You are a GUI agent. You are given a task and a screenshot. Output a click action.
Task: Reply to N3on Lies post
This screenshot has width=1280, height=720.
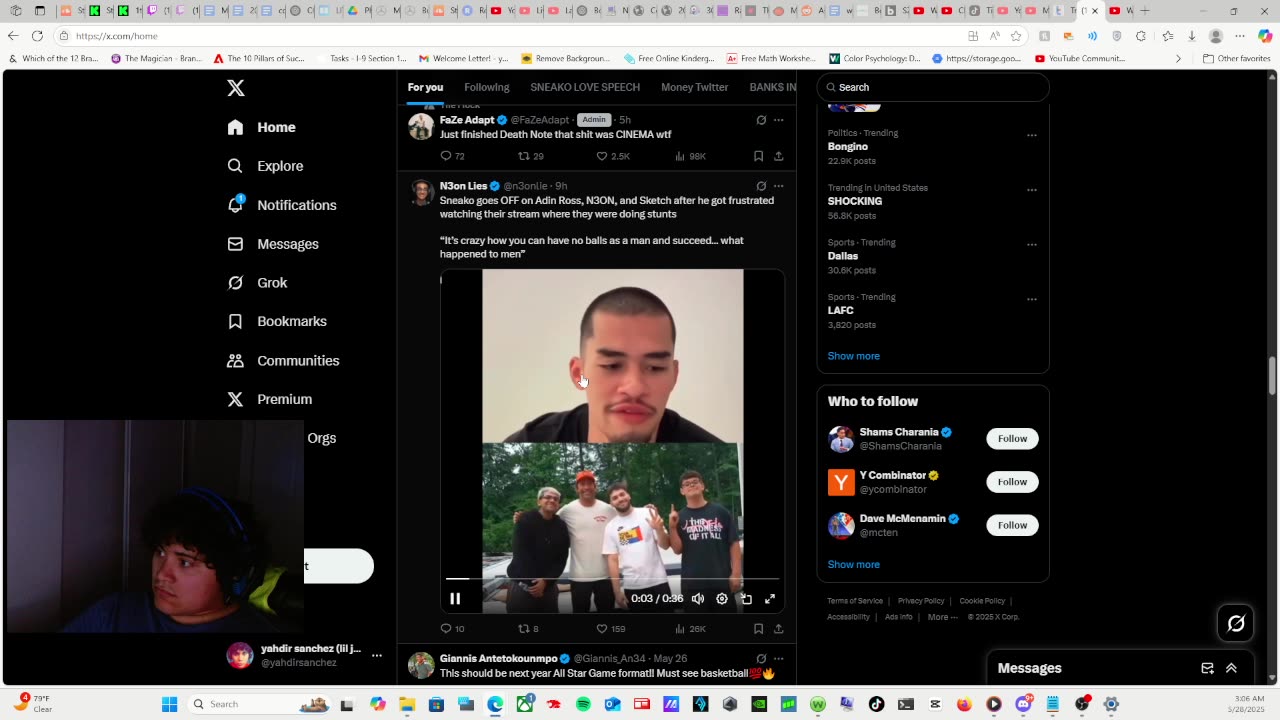click(x=452, y=628)
